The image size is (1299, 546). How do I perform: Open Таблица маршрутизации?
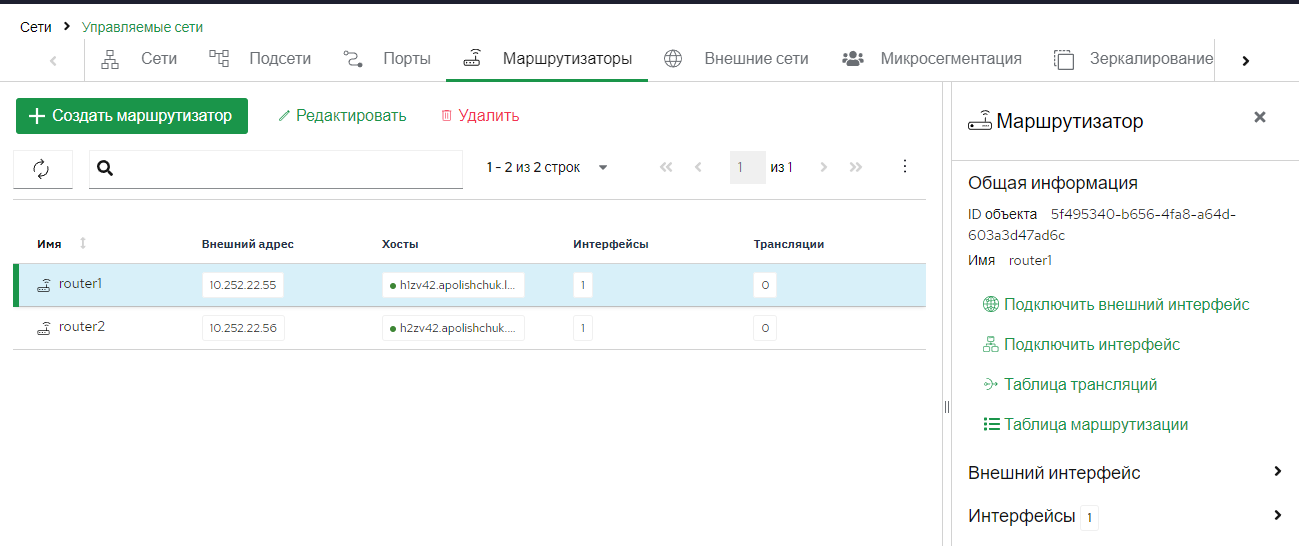pos(1085,424)
